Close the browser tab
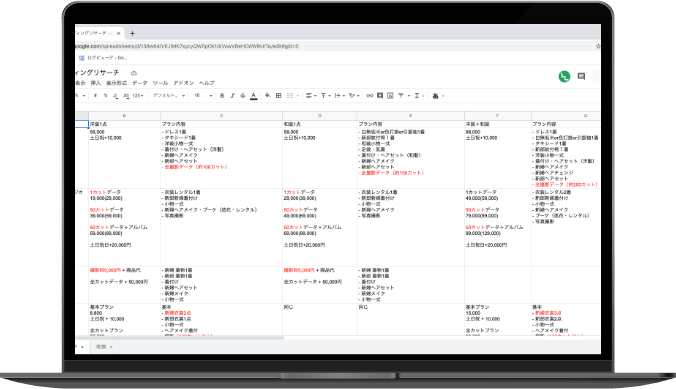The image size is (676, 389). [x=119, y=33]
